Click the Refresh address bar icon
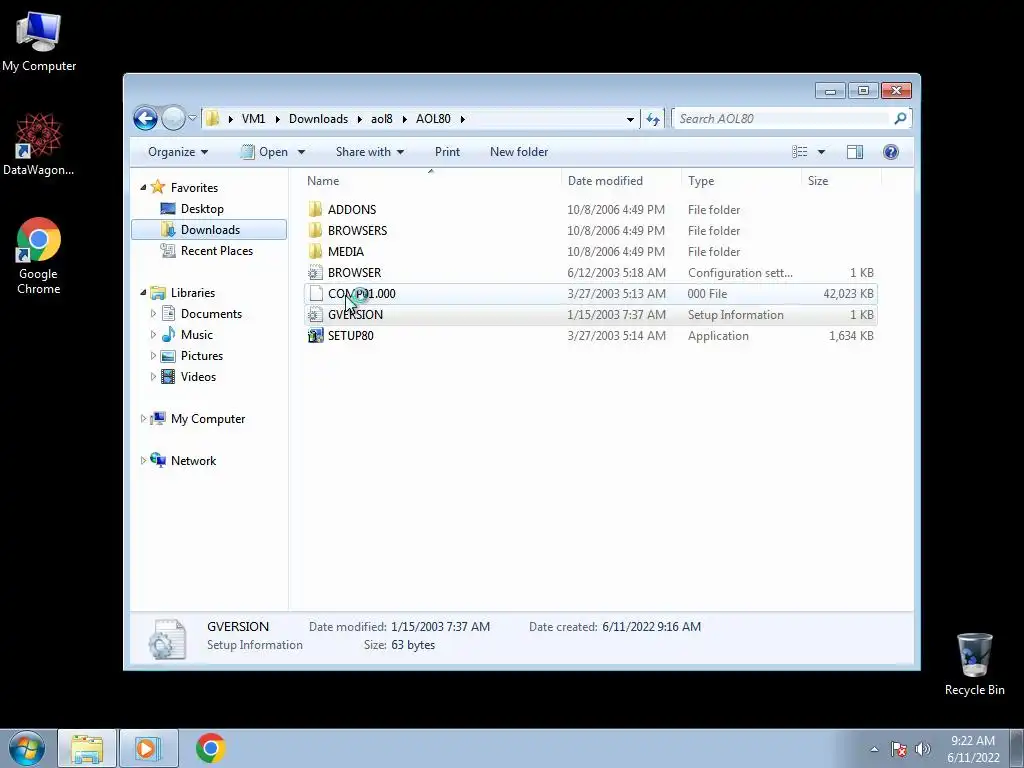Viewport: 1024px width, 768px height. point(652,119)
